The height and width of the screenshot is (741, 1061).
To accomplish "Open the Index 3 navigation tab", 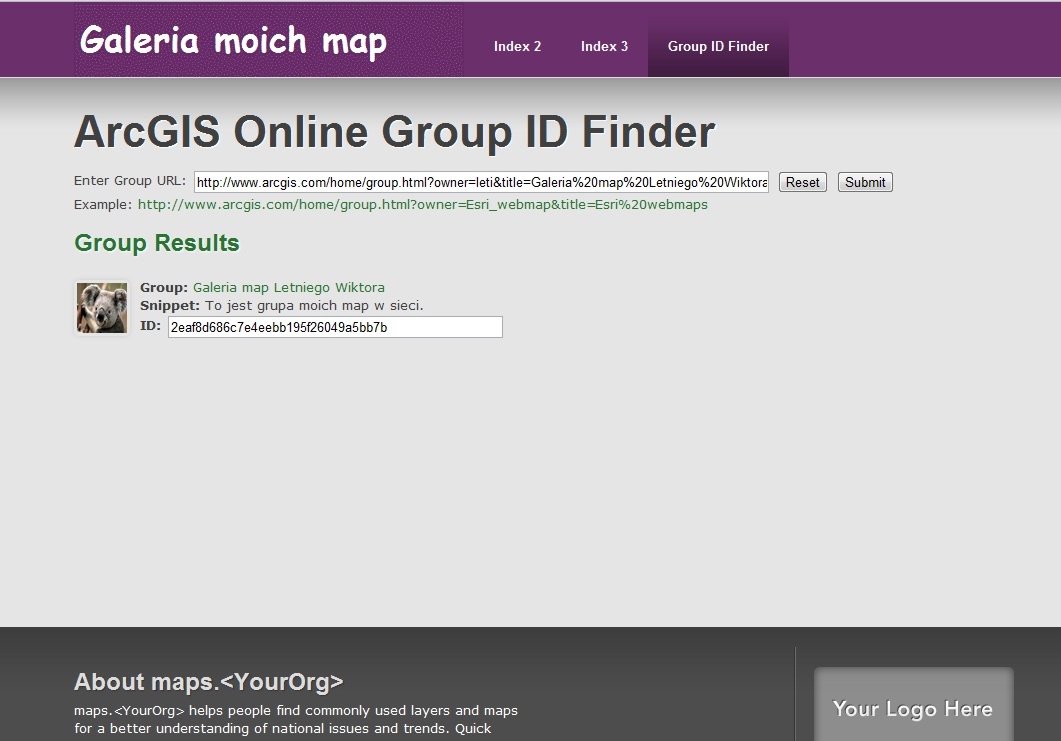I will pos(604,46).
